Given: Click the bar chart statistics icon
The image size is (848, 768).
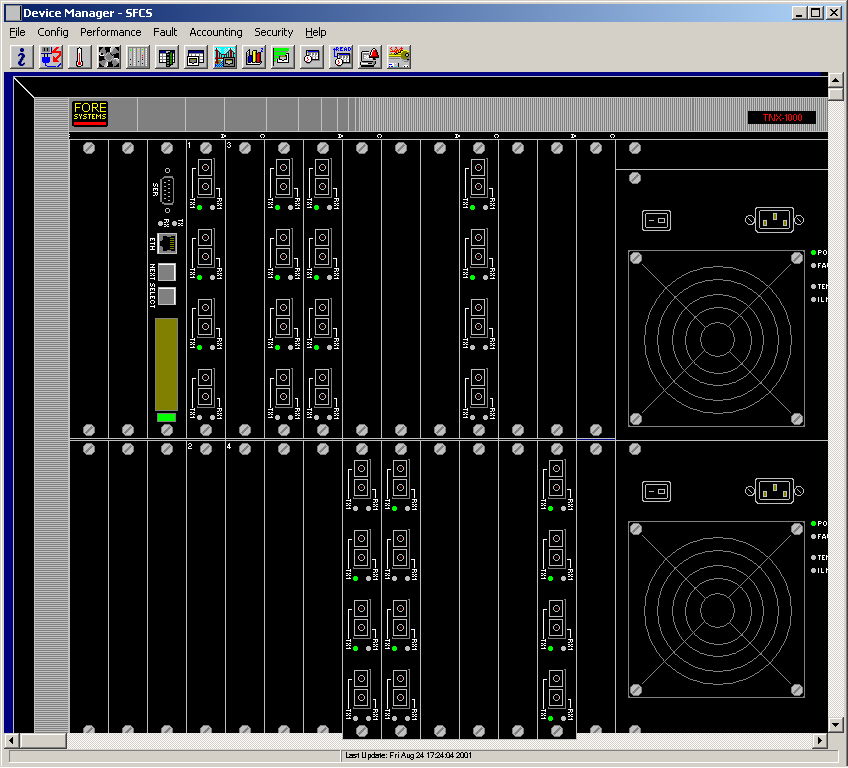Looking at the screenshot, I should pyautogui.click(x=254, y=57).
